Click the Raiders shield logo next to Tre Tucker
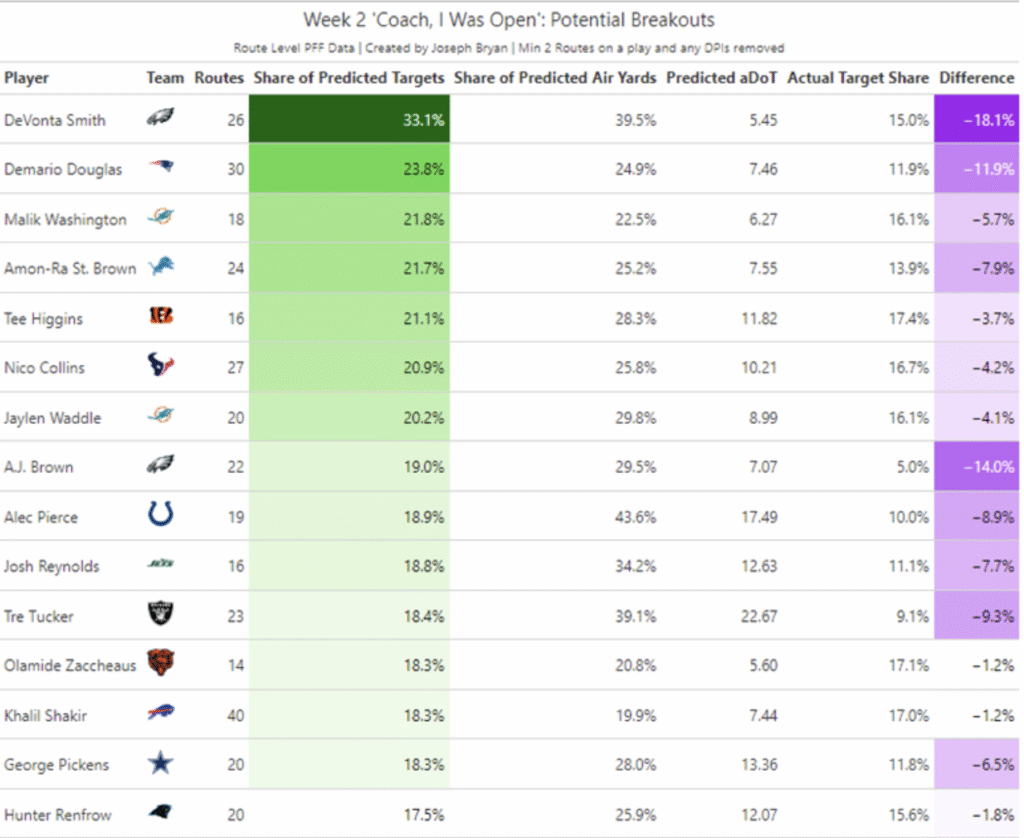Viewport: 1024px width, 838px height. tap(160, 614)
